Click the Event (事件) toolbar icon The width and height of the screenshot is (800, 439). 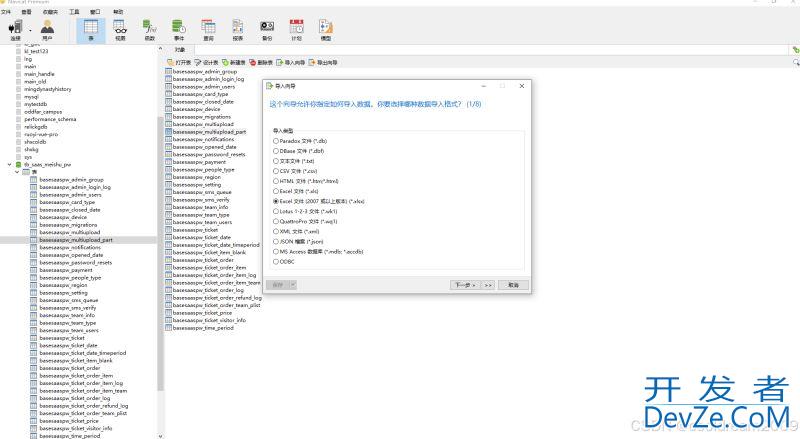tap(179, 29)
